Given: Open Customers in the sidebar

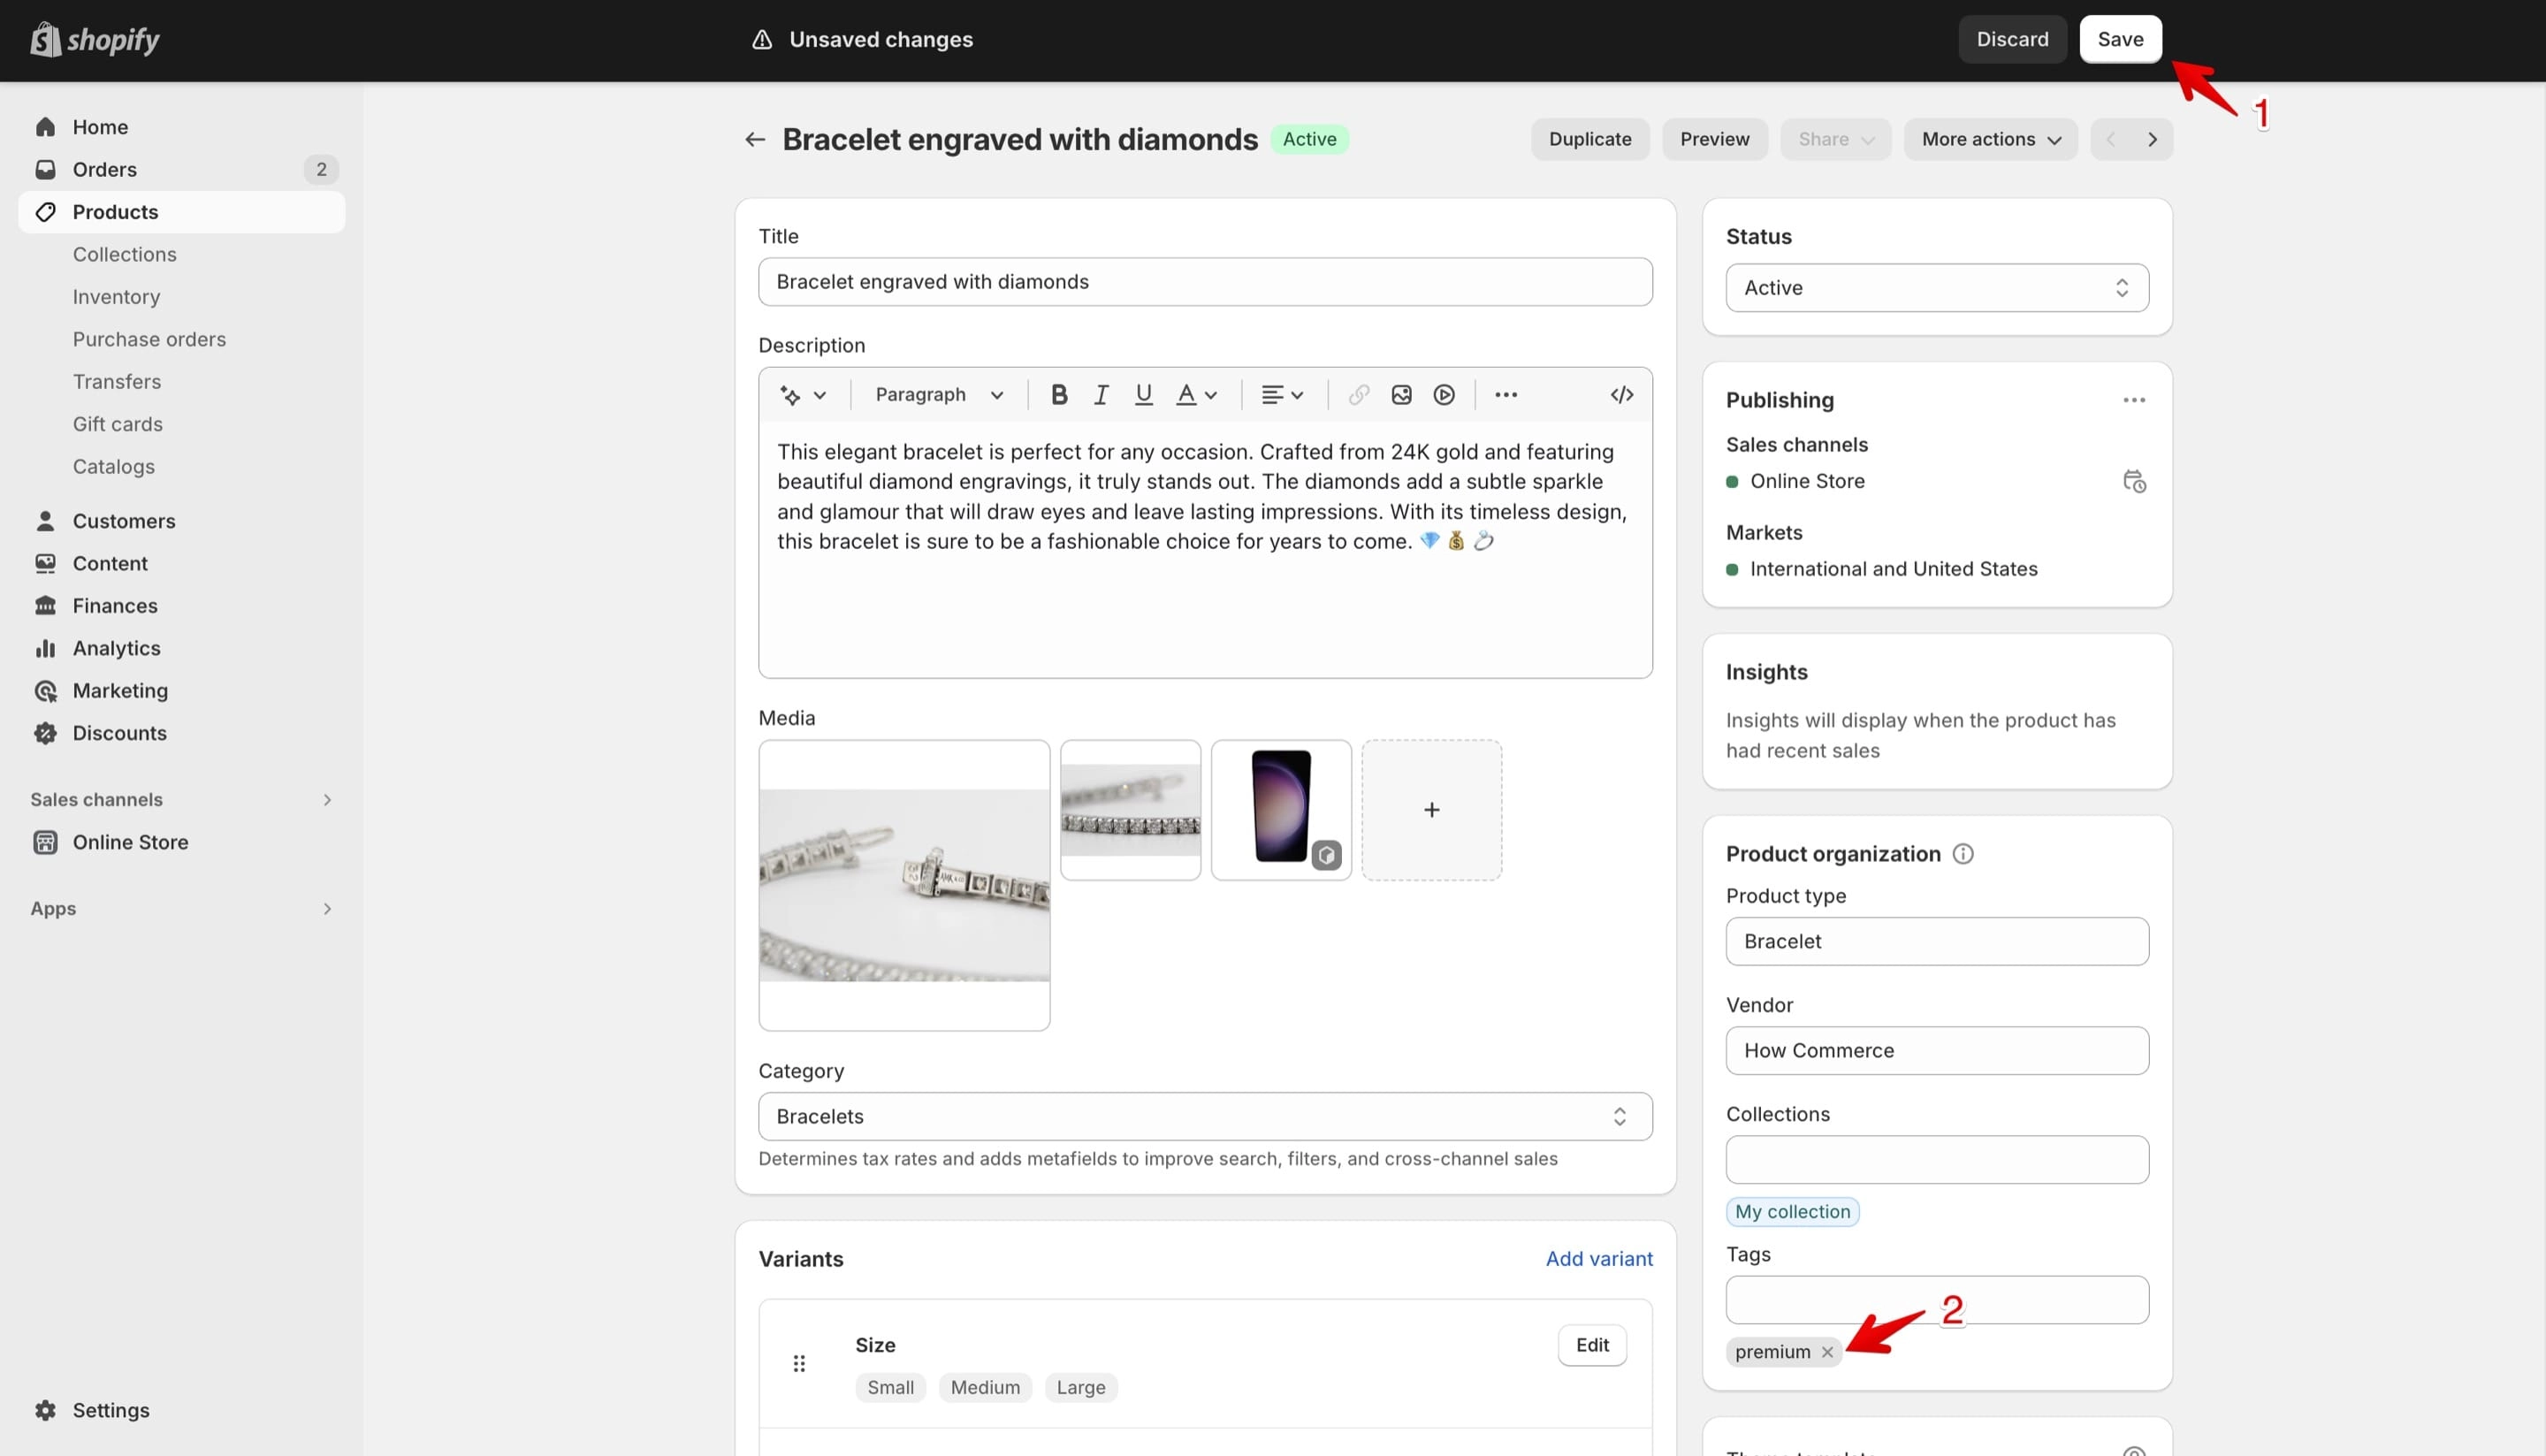Looking at the screenshot, I should coord(182,521).
